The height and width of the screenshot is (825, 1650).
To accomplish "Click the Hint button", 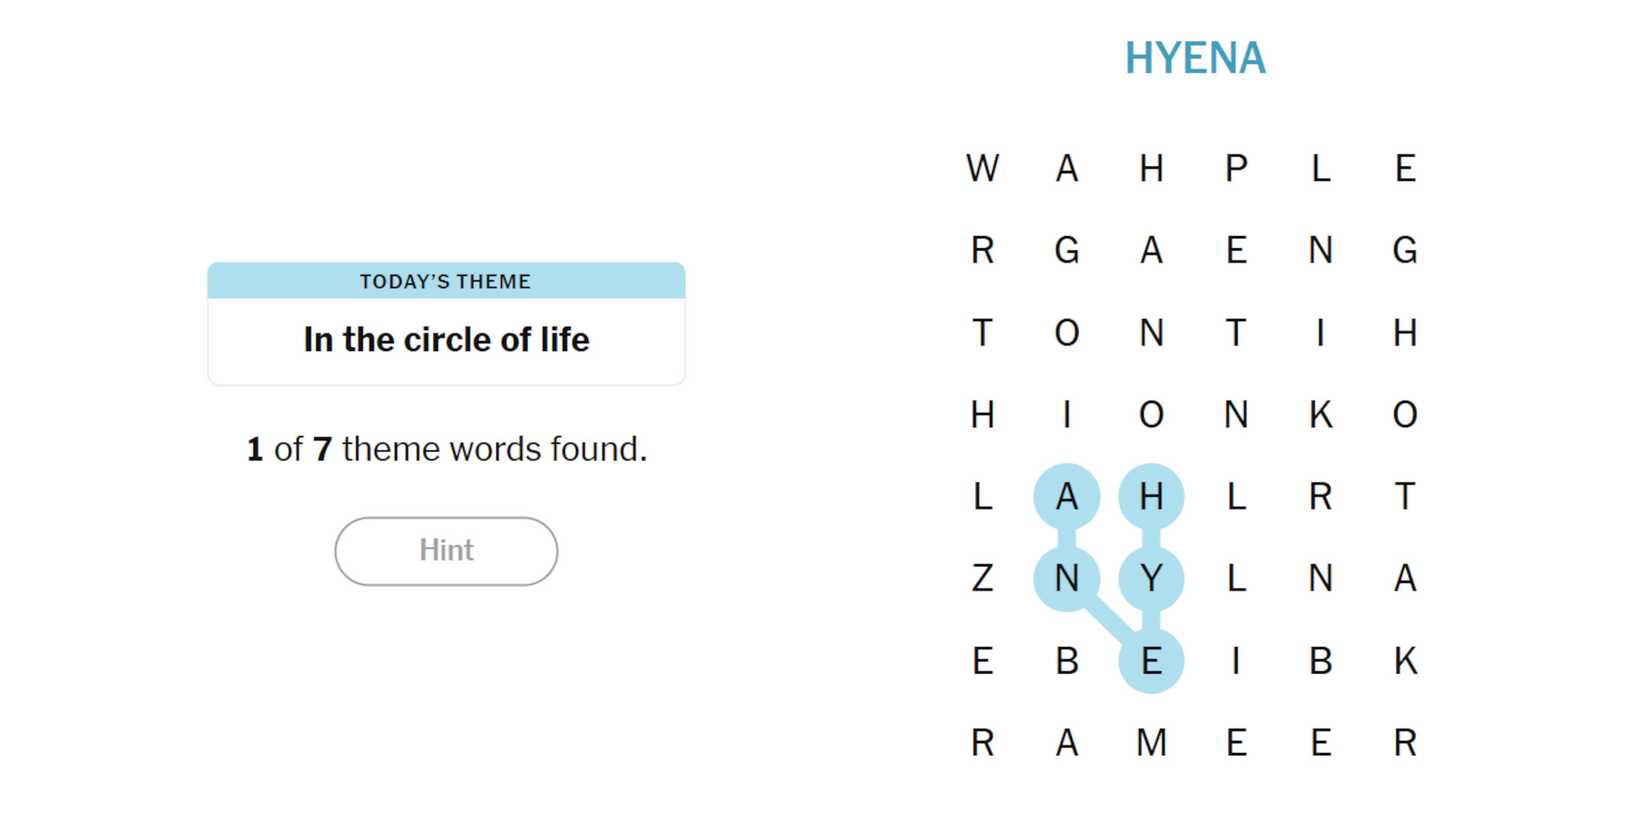I will click(x=446, y=551).
